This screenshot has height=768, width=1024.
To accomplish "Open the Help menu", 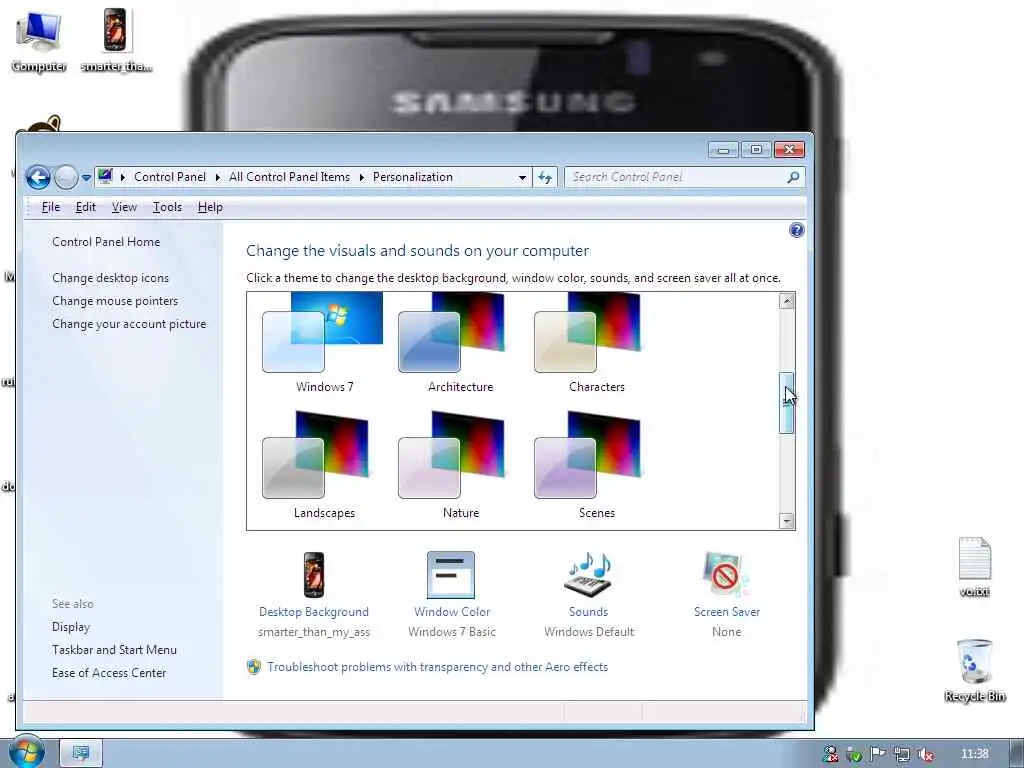I will 210,207.
